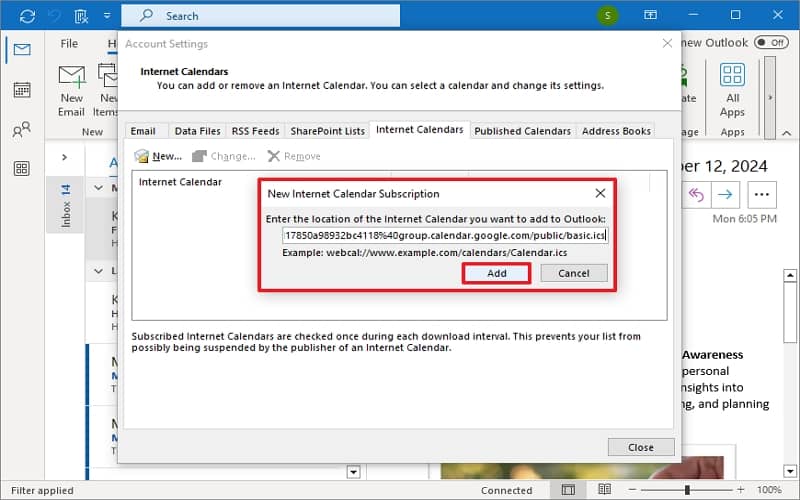Image resolution: width=800 pixels, height=500 pixels.
Task: Click the New Email ribbon button
Action: [71, 91]
